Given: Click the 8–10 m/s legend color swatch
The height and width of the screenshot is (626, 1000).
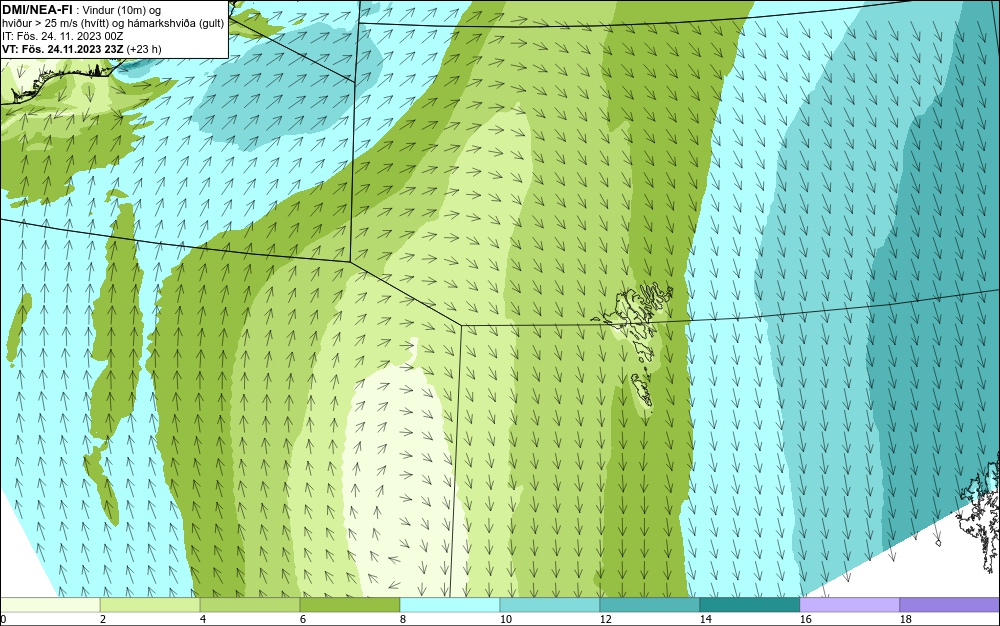Looking at the screenshot, I should tap(450, 605).
